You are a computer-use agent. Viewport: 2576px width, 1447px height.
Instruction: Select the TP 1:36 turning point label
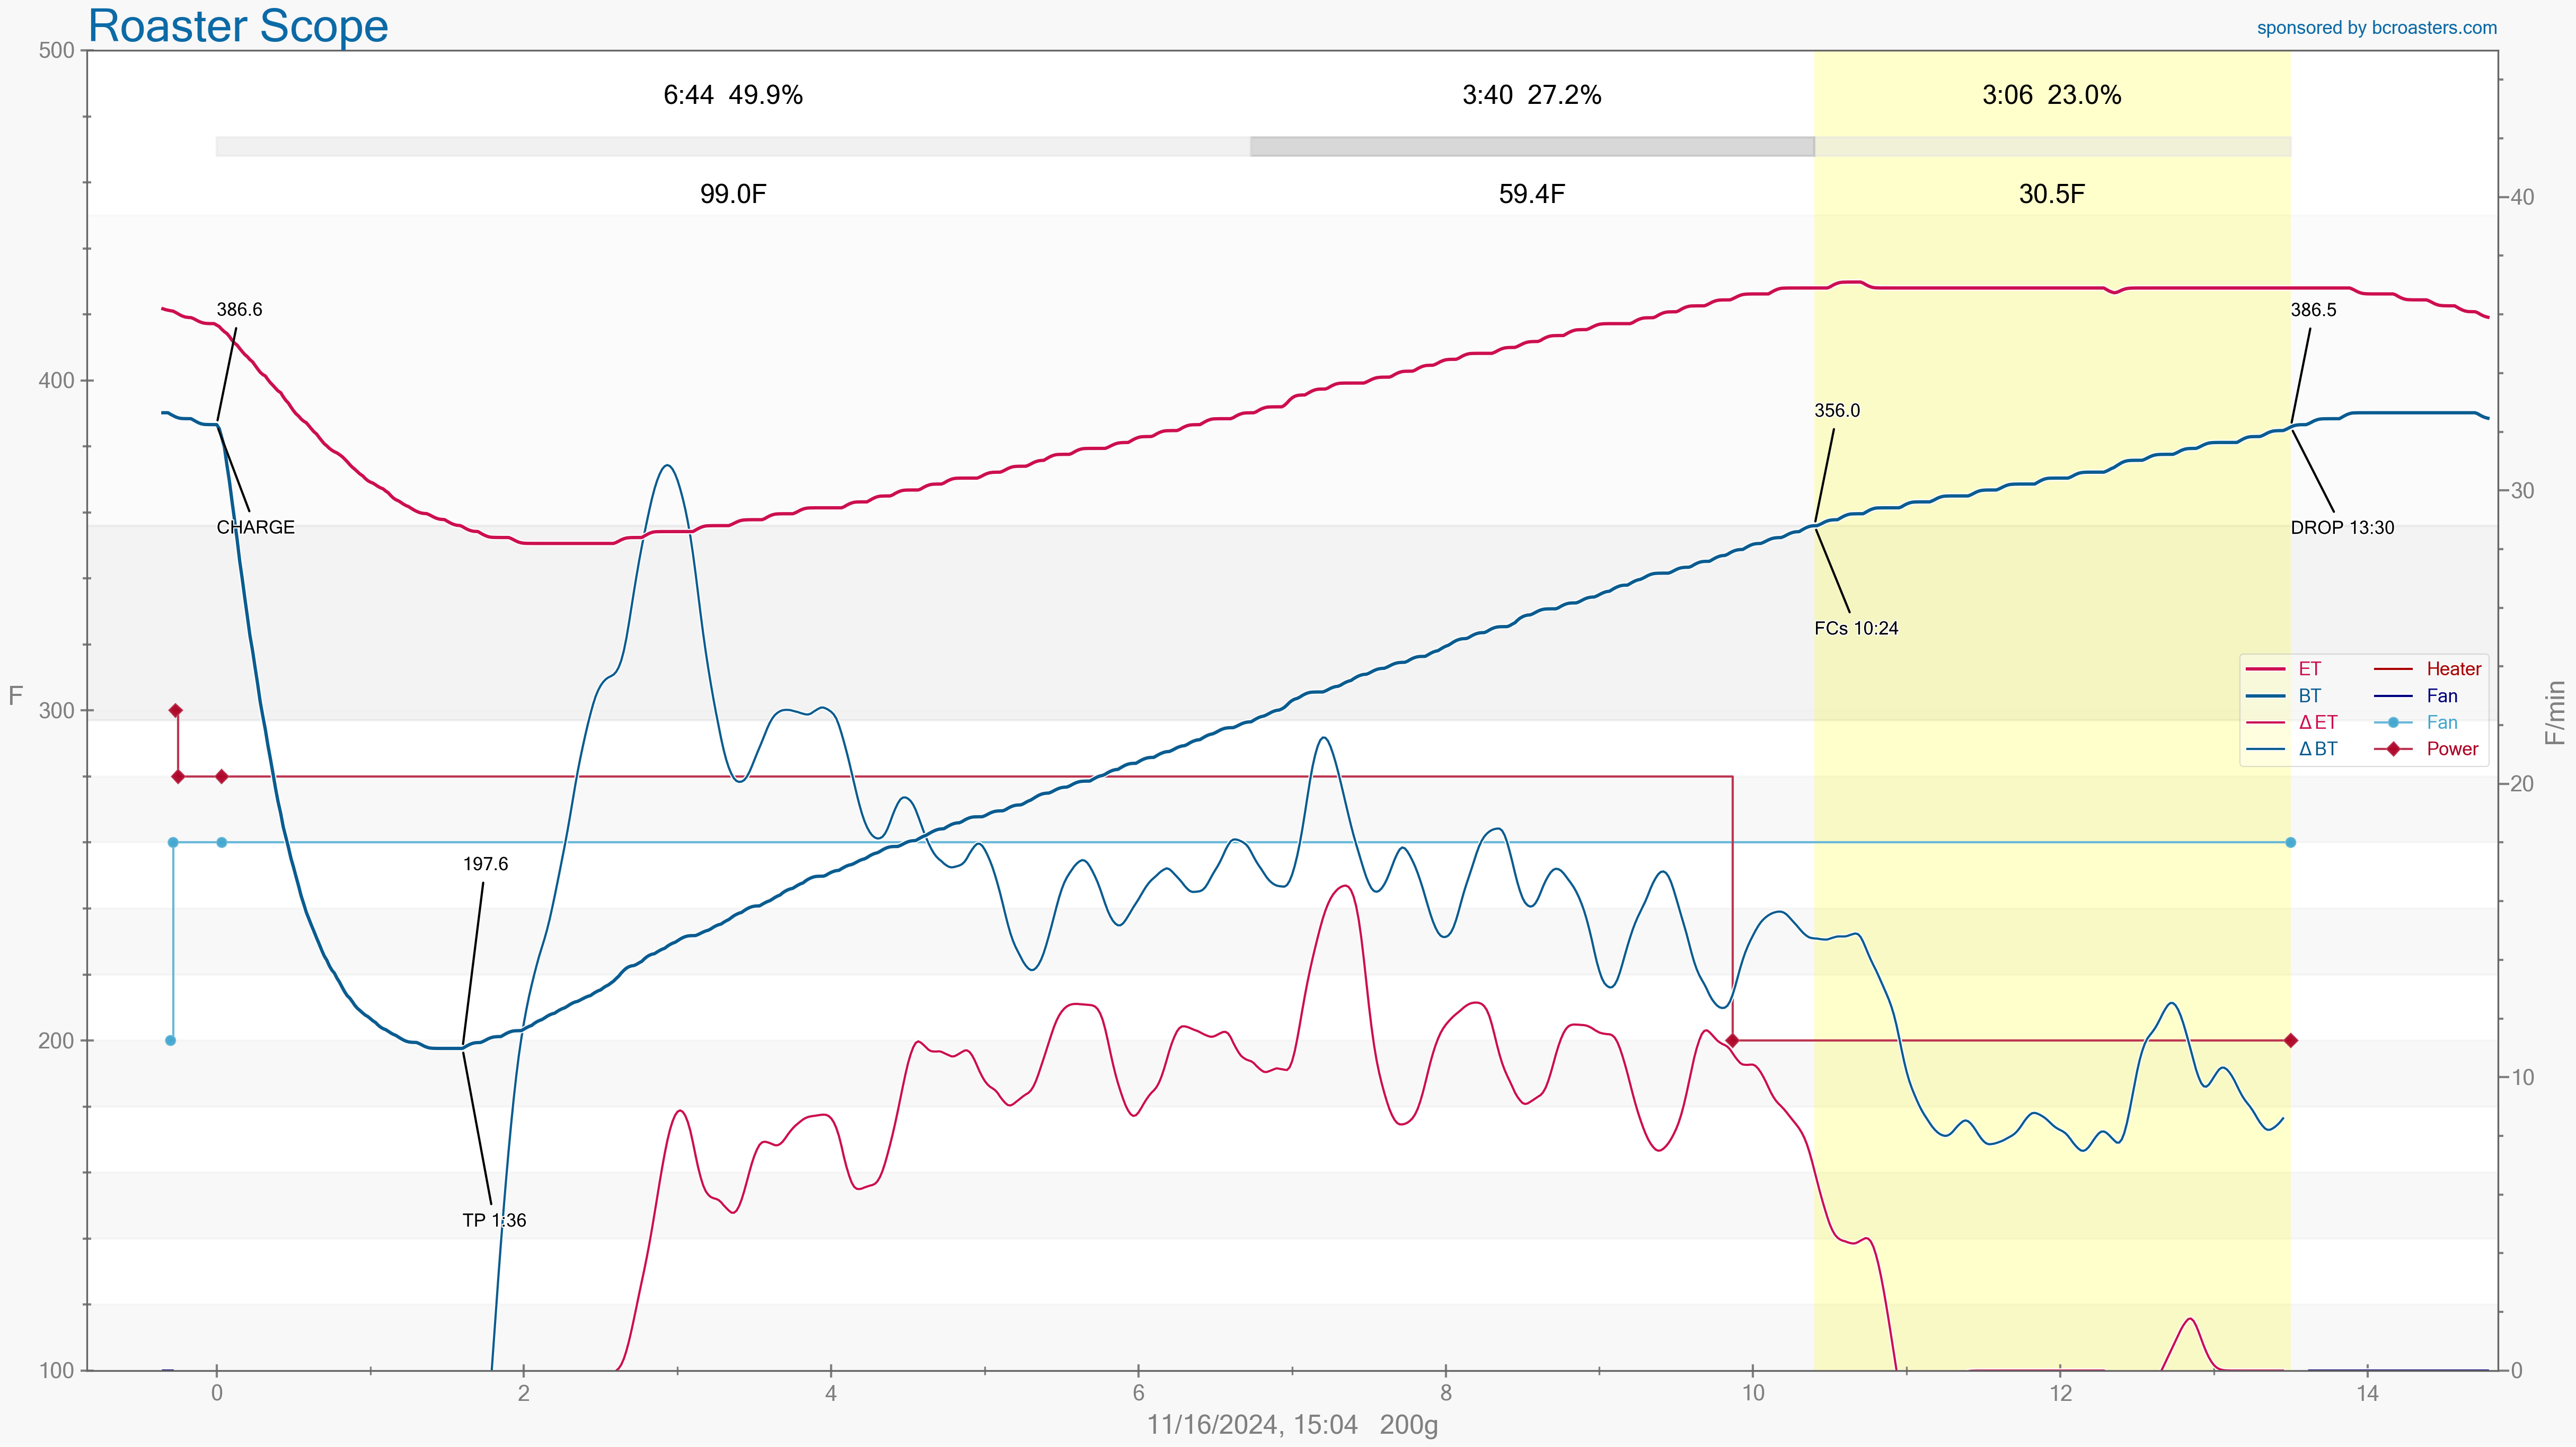(494, 1220)
